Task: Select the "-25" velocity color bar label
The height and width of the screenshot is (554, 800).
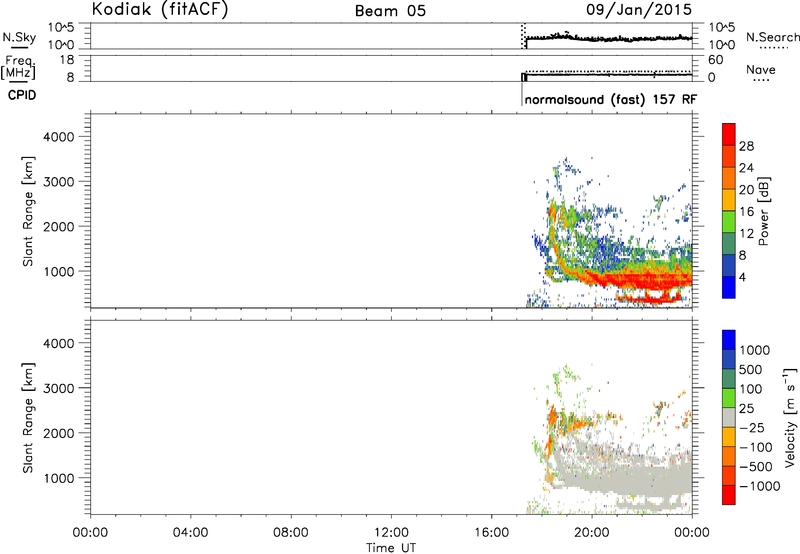Action: click(x=751, y=428)
